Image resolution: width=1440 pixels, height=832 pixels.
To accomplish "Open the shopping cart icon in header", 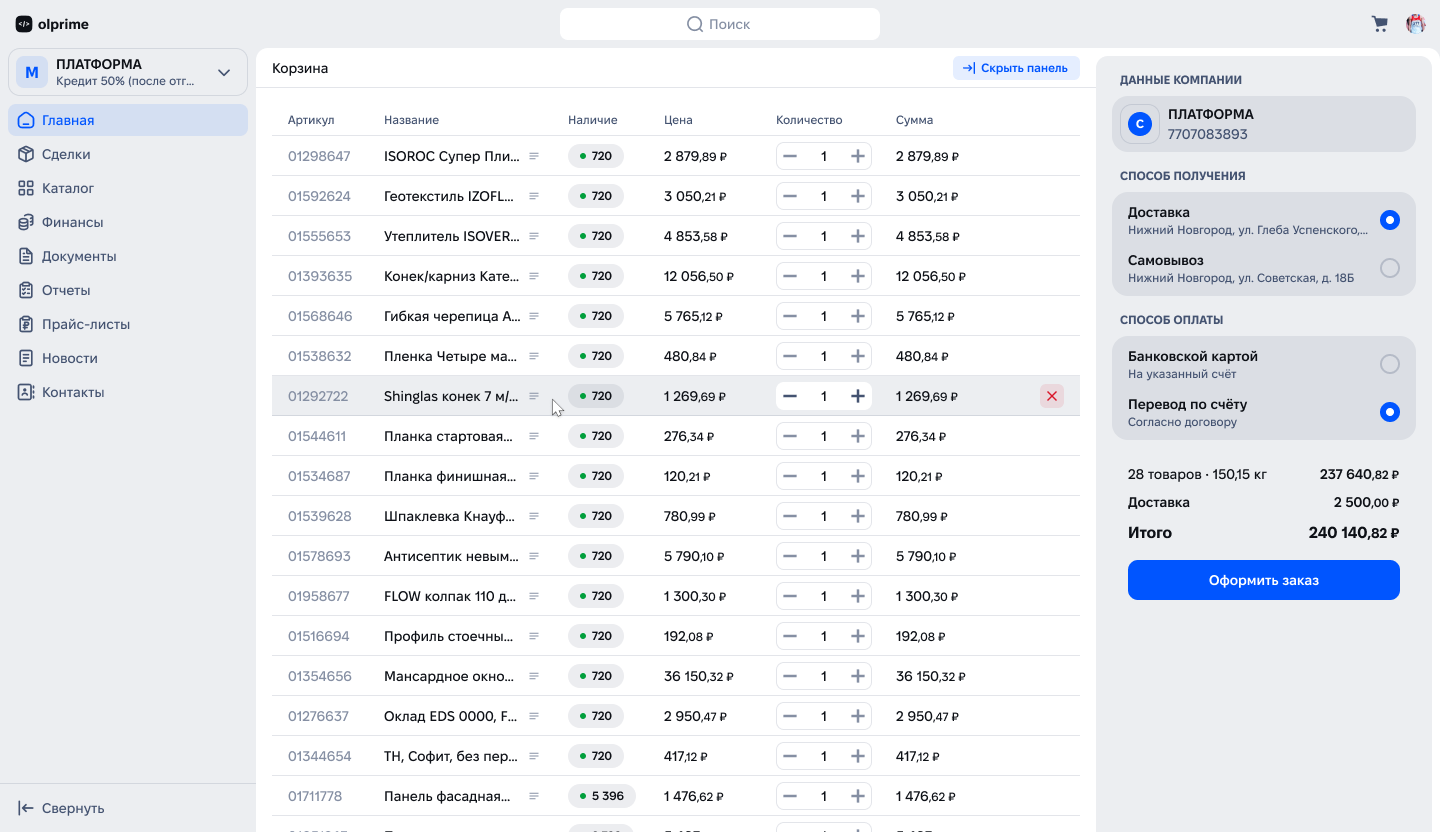I will point(1380,24).
